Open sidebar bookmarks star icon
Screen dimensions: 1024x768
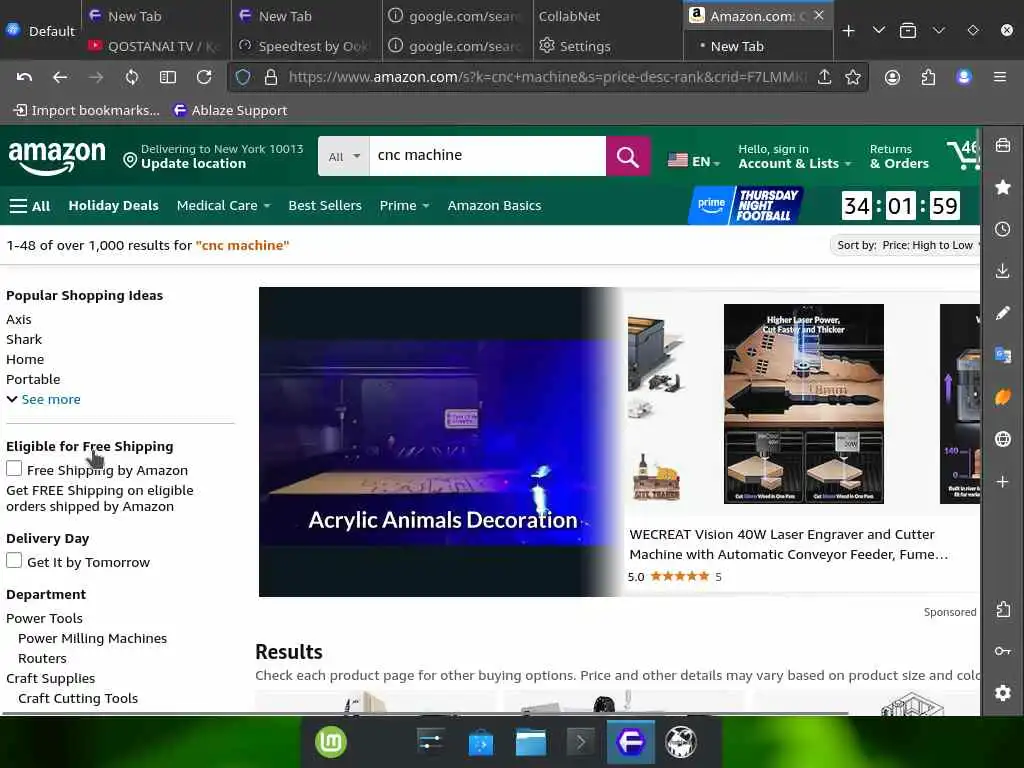[x=1002, y=187]
